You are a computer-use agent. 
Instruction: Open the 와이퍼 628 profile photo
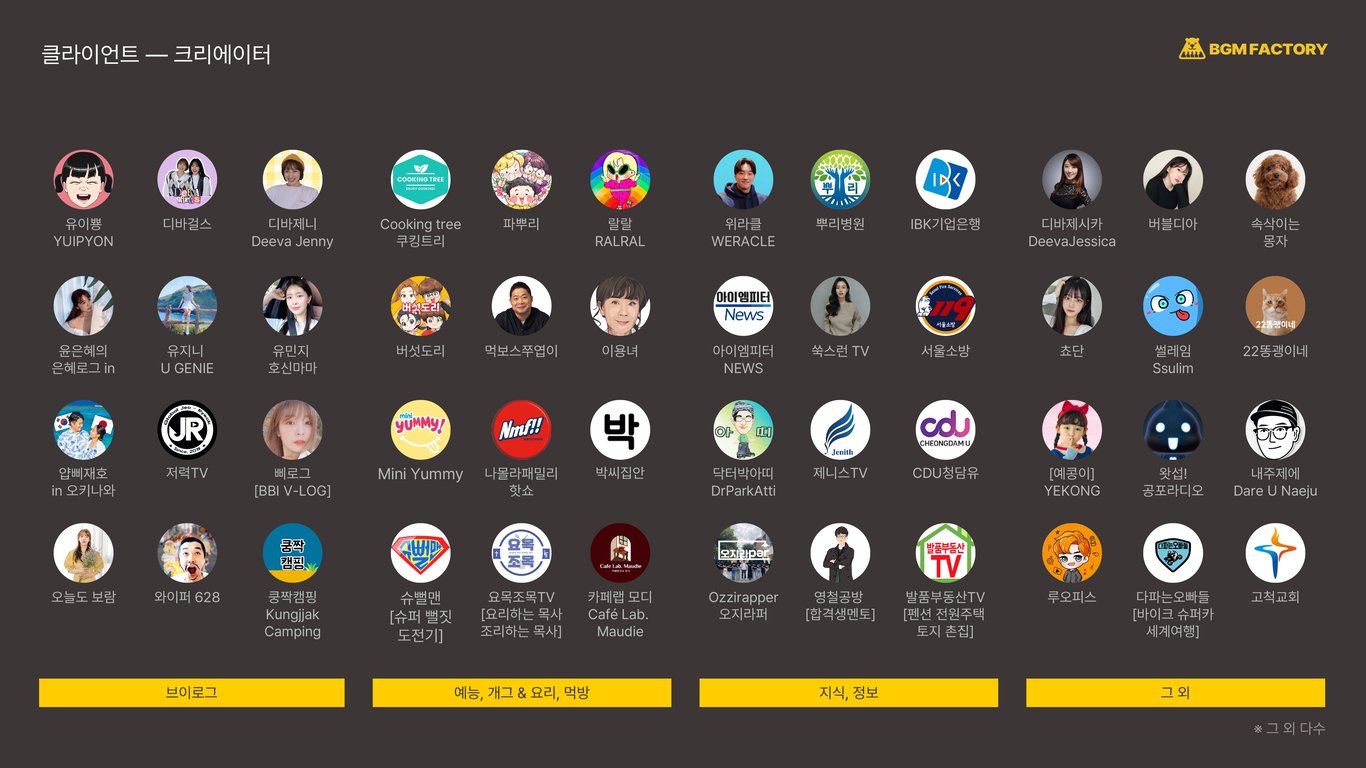(187, 553)
